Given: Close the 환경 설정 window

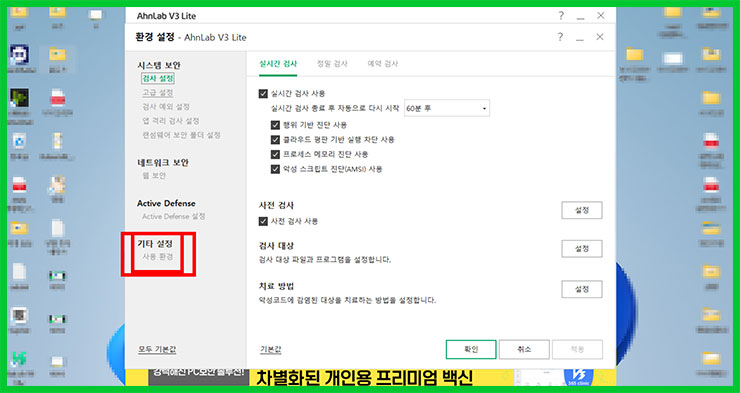Looking at the screenshot, I should click(600, 37).
